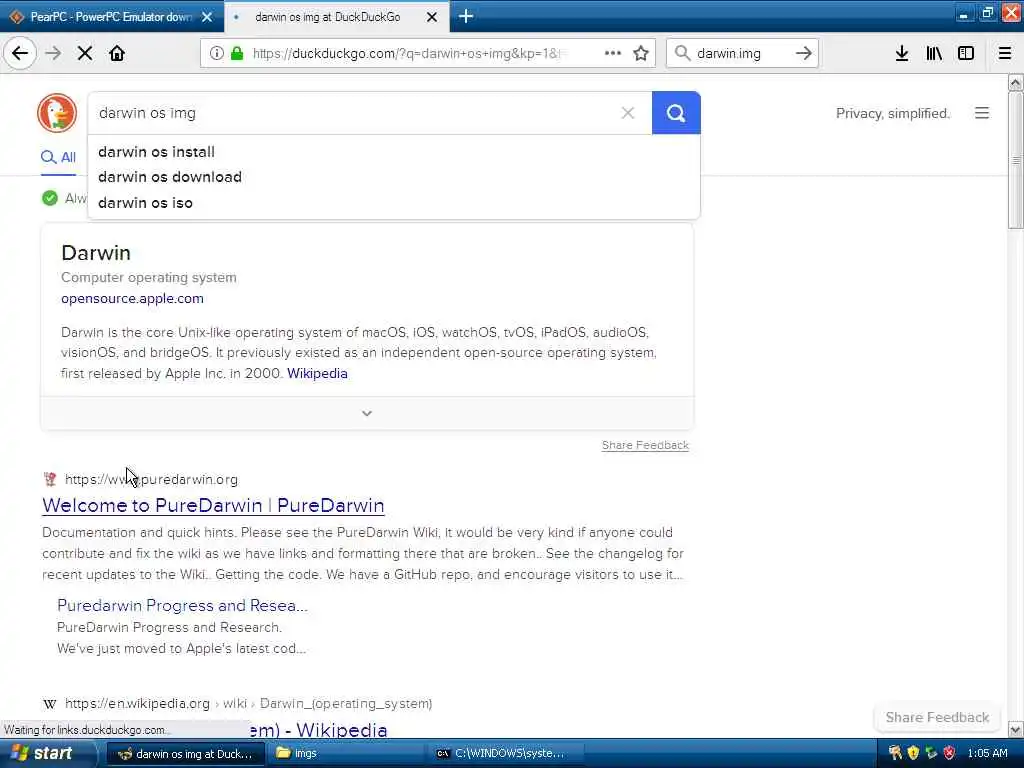
Task: Open a new tab with the plus button
Action: (x=466, y=16)
